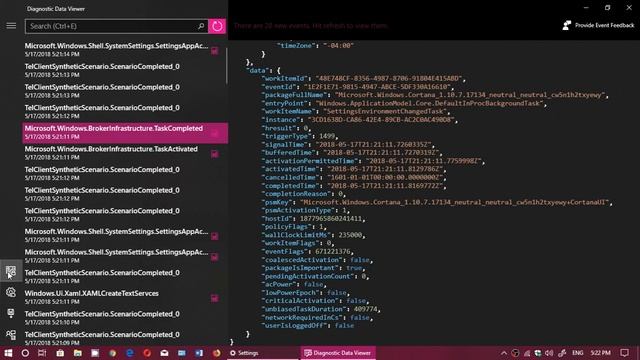Viewport: 640px width, 360px height.
Task: Click the category tag on the XAMLCreateTextServces event
Action: click(214, 298)
